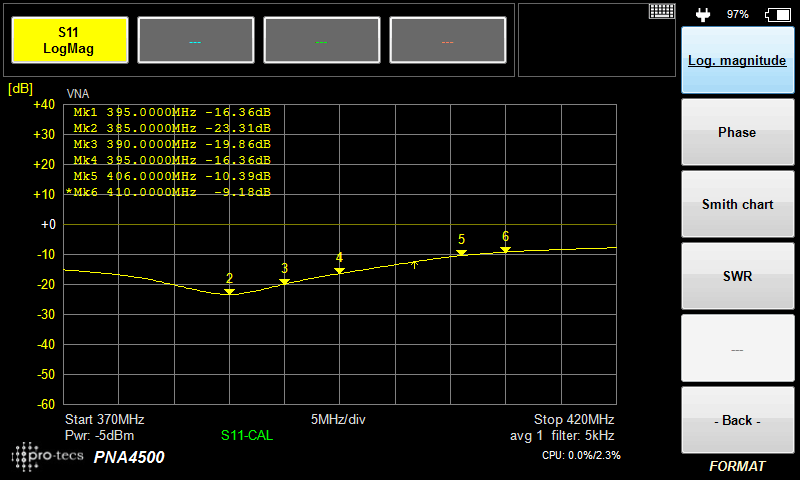Image resolution: width=800 pixels, height=480 pixels.
Task: Click the power plug status icon
Action: (703, 14)
